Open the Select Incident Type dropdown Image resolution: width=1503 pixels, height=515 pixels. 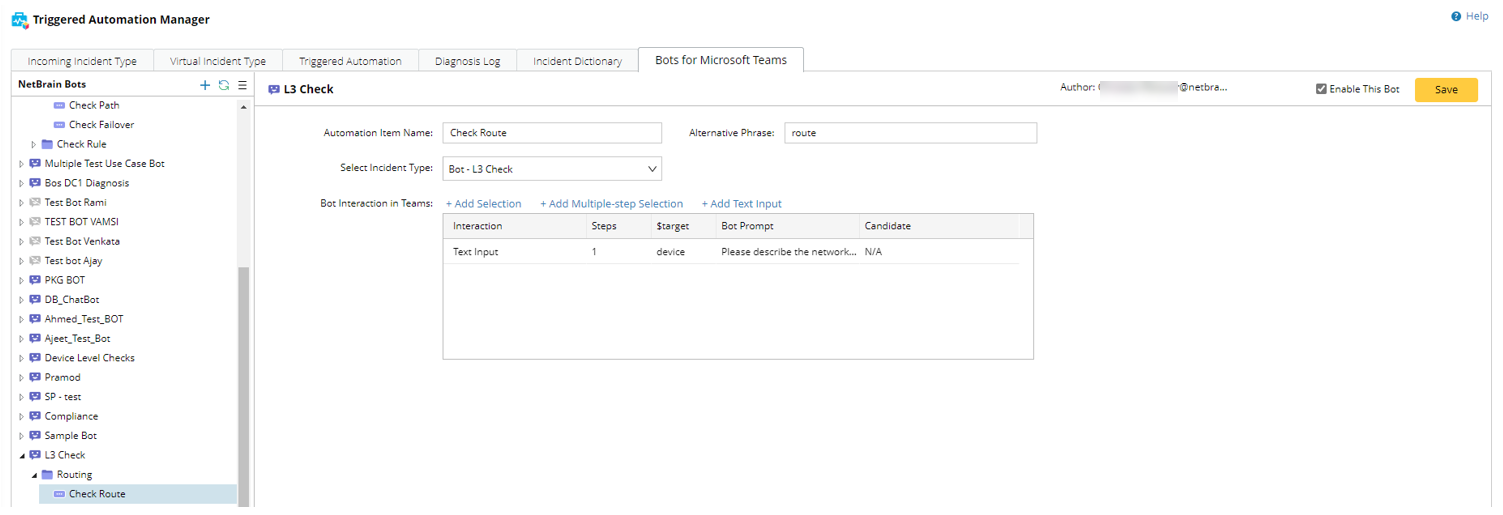552,169
